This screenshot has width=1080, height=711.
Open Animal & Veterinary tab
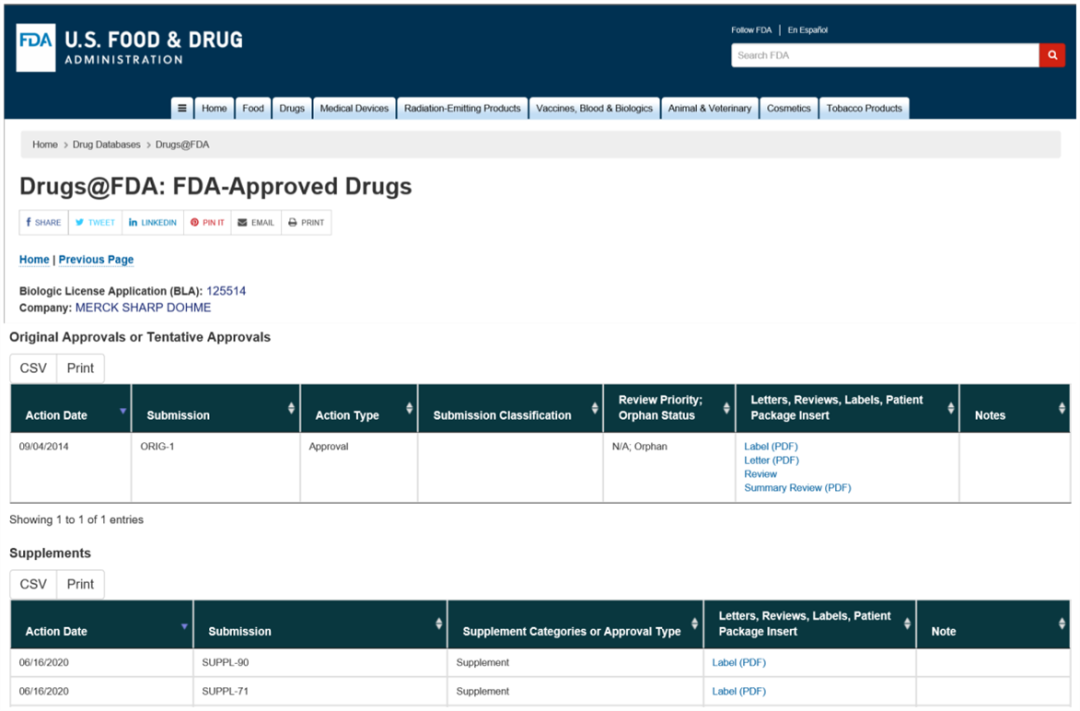point(709,108)
